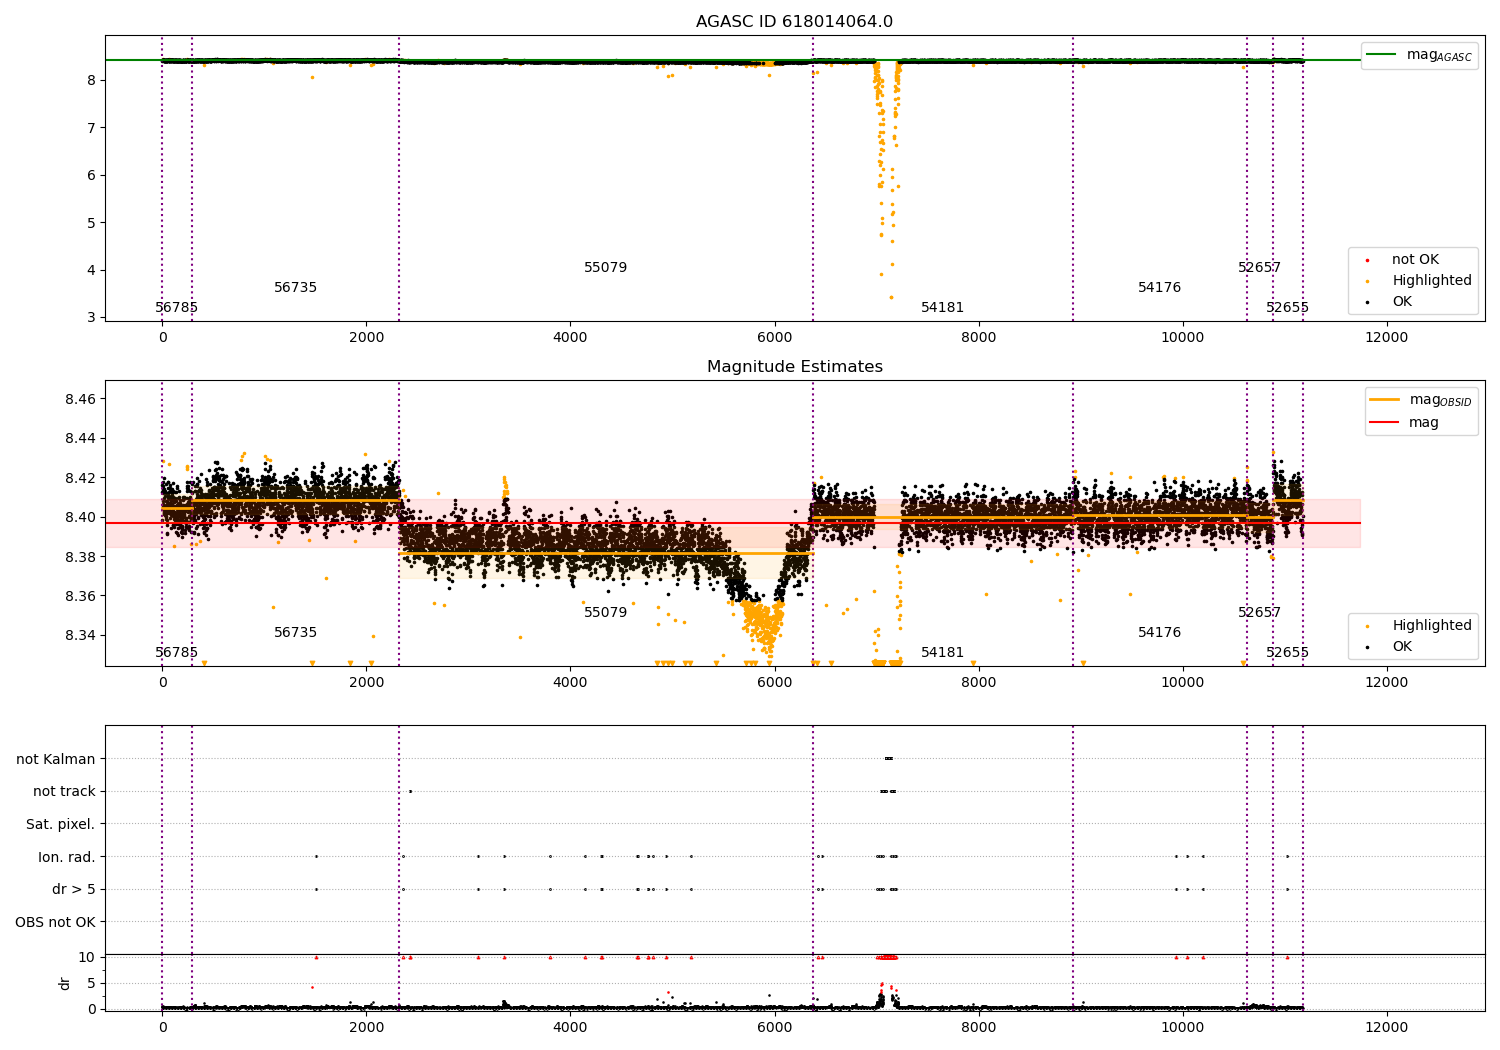Viewport: 1500px width, 1050px height.
Task: Select 'Highlighted' legend entry in the middle plot
Action: (x=1432, y=626)
